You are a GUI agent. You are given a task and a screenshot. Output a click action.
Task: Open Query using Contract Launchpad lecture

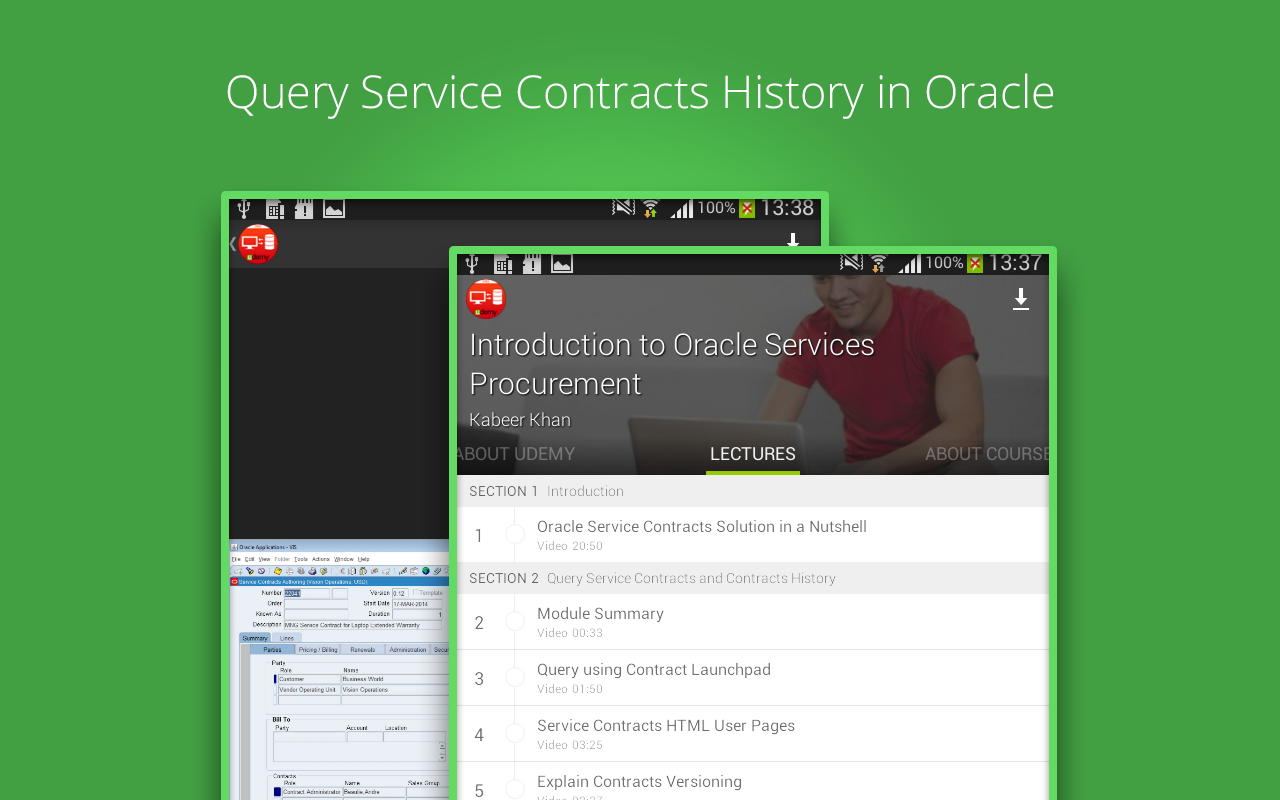[753, 678]
